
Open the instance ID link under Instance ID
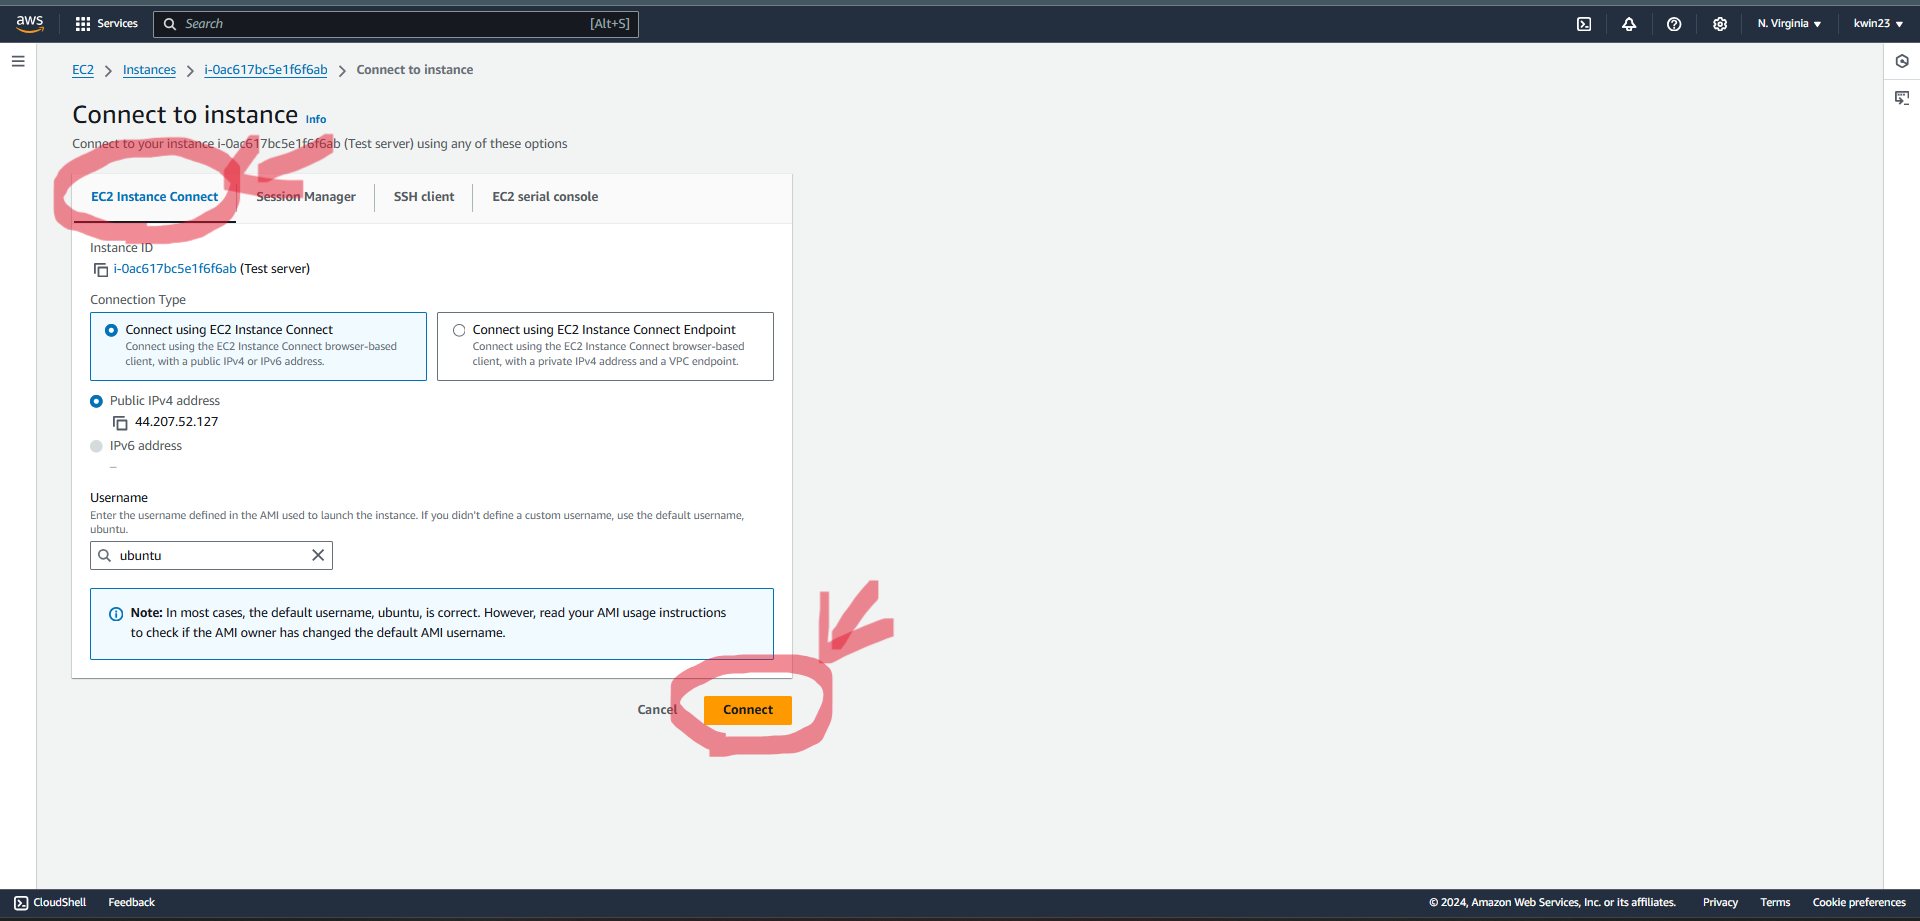pos(175,269)
